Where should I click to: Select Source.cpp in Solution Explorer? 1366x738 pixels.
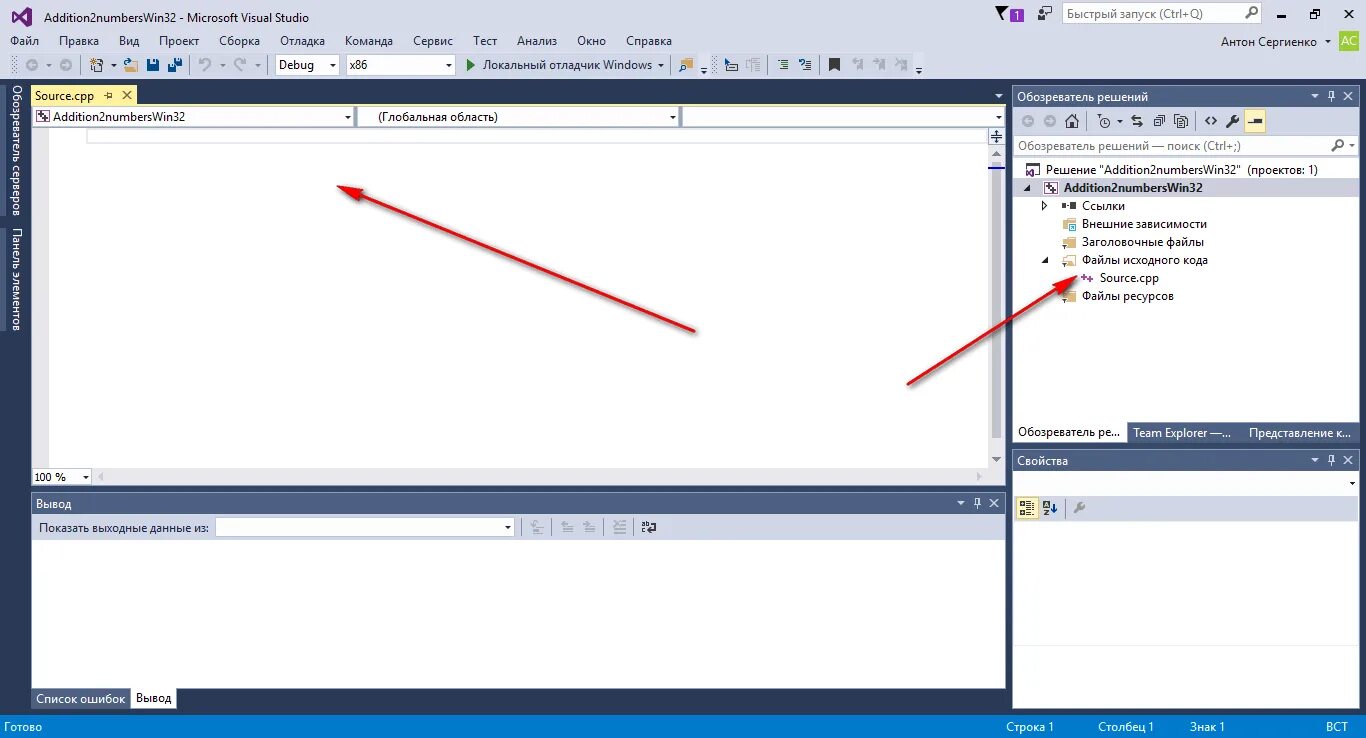point(1129,278)
